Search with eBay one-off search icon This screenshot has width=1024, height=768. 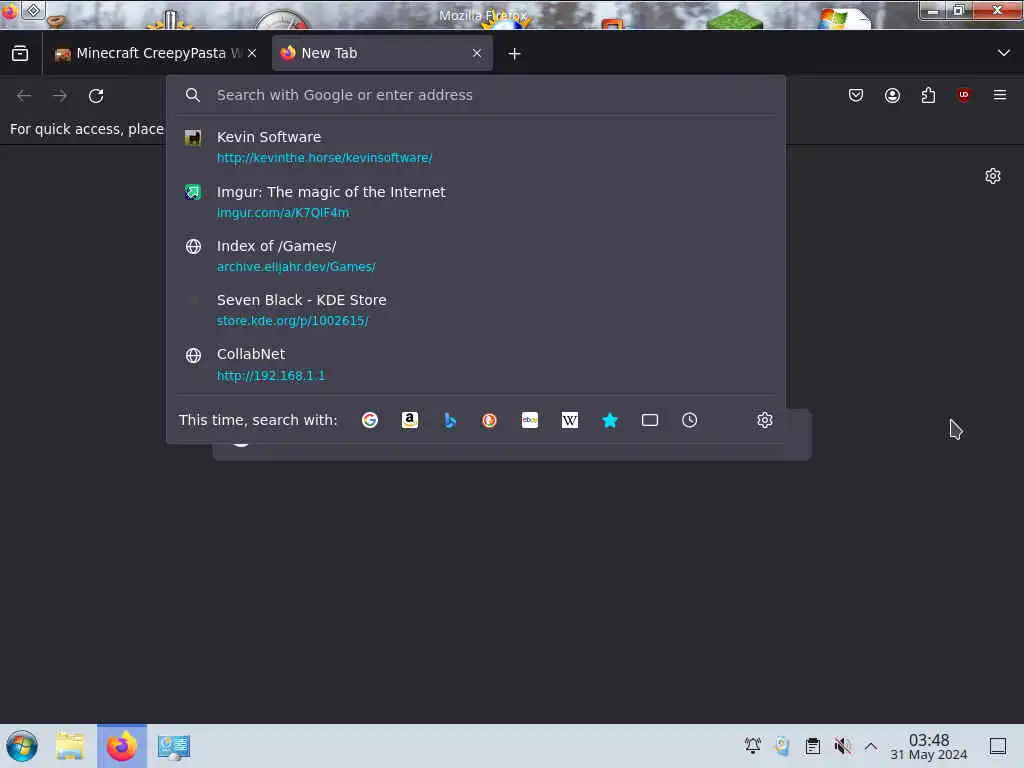pyautogui.click(x=530, y=420)
